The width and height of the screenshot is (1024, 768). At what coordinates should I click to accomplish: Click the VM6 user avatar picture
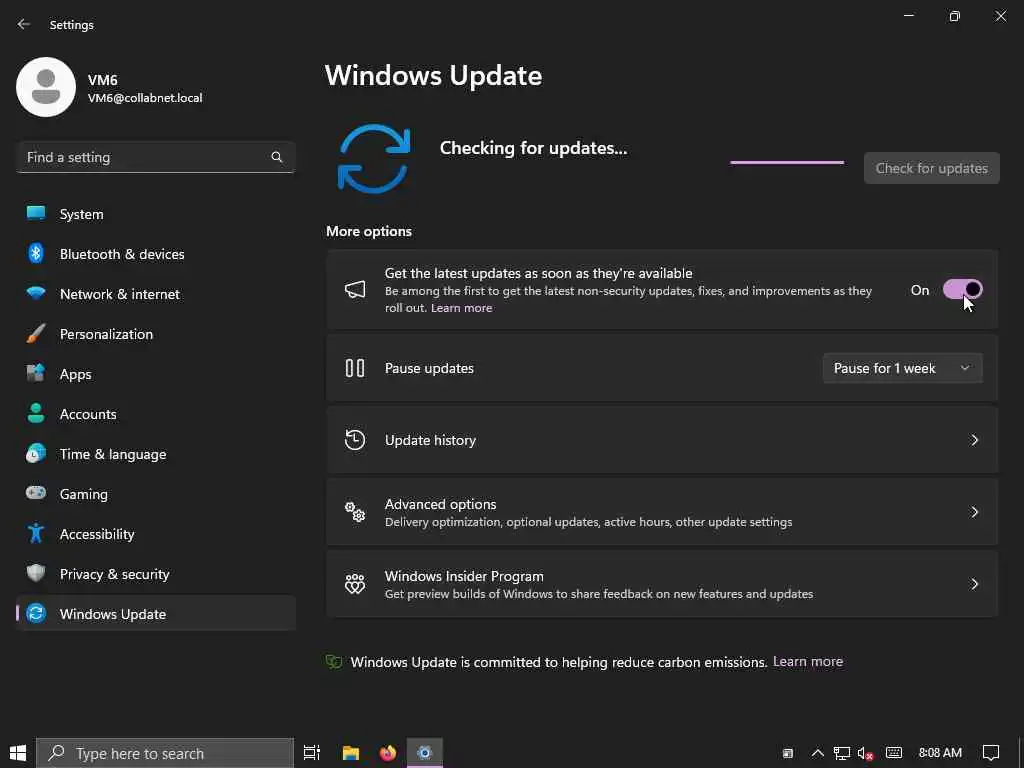pyautogui.click(x=46, y=87)
